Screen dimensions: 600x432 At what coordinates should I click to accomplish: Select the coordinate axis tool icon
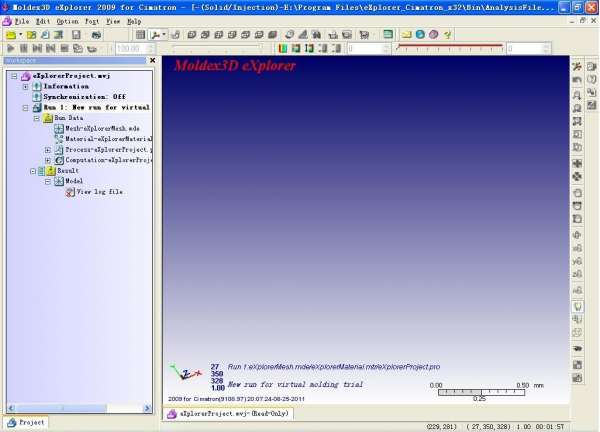click(155, 35)
